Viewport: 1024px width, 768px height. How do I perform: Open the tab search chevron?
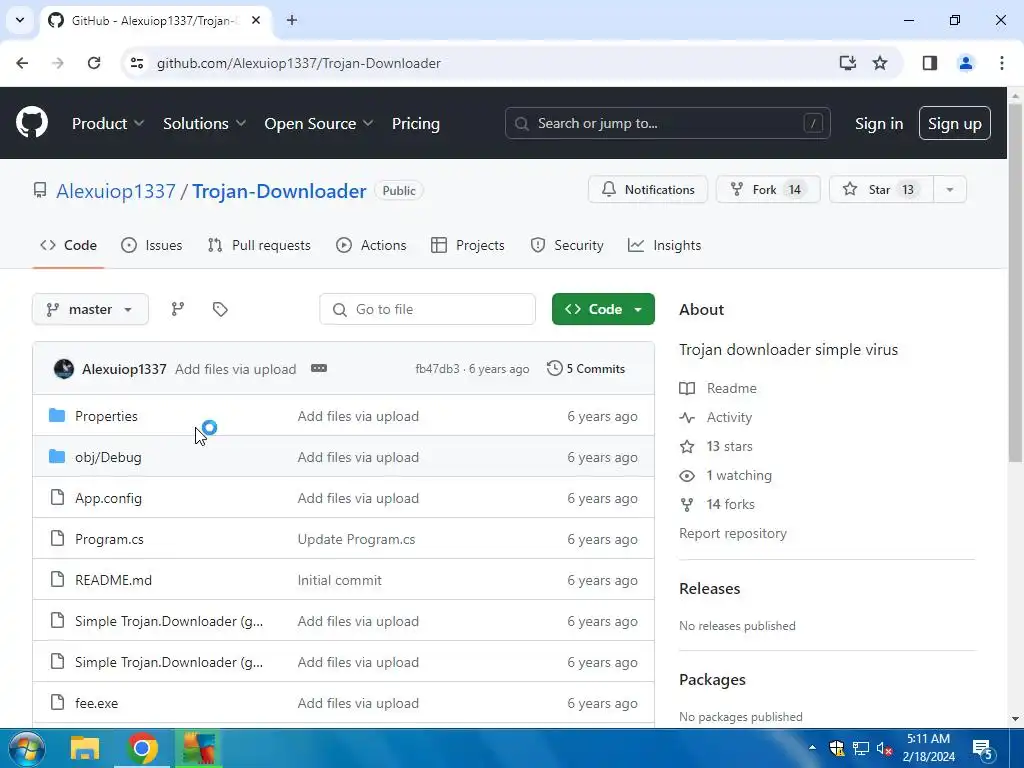click(20, 20)
